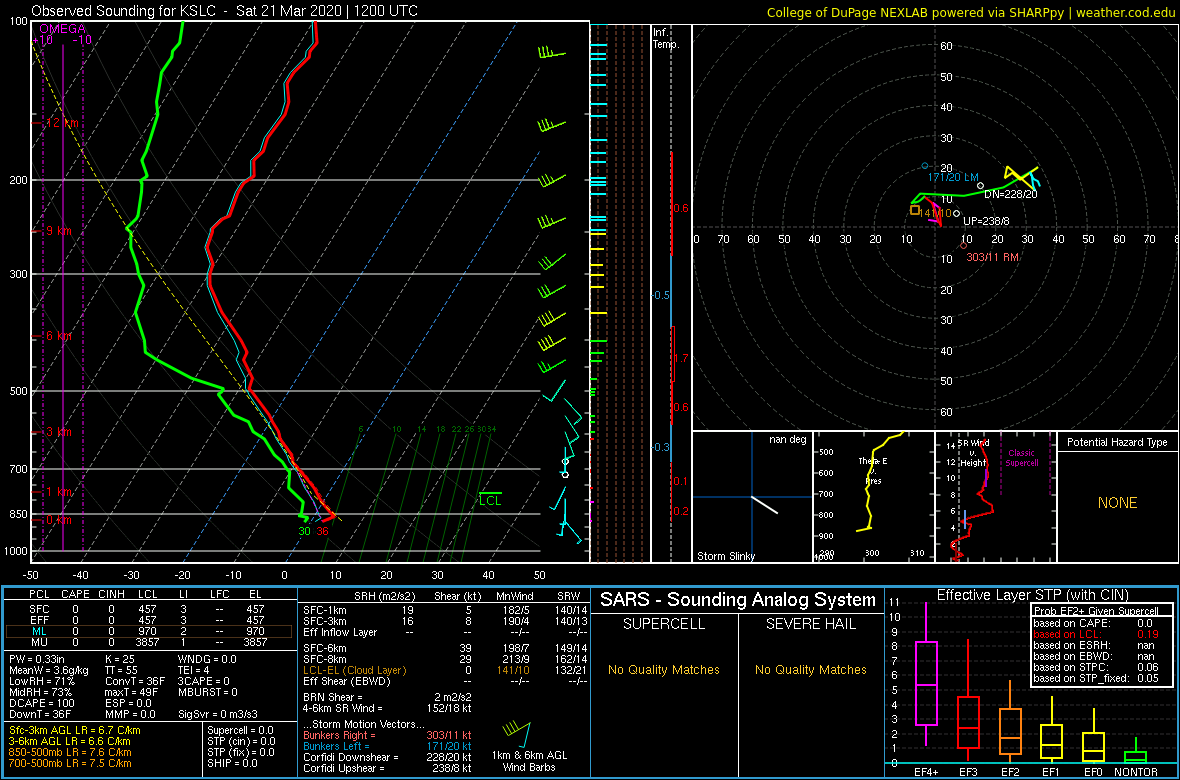Click the Potential Hazard Type NONE text
This screenshot has width=1180, height=780.
tap(1117, 503)
